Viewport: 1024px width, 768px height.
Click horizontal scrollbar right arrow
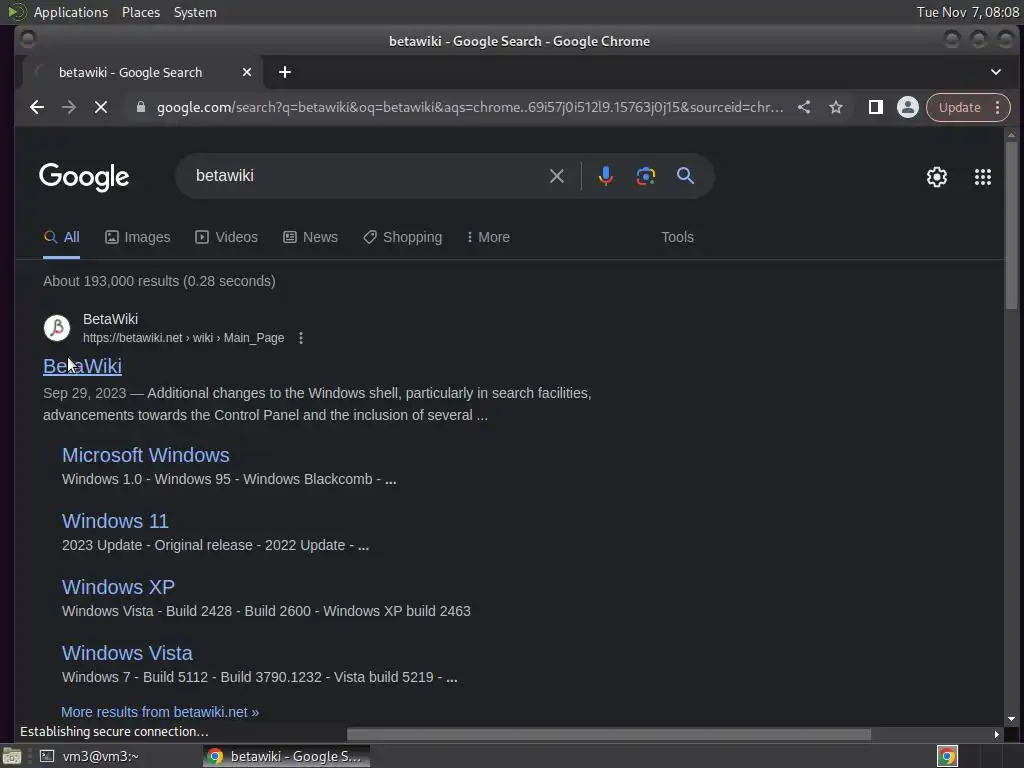(996, 734)
